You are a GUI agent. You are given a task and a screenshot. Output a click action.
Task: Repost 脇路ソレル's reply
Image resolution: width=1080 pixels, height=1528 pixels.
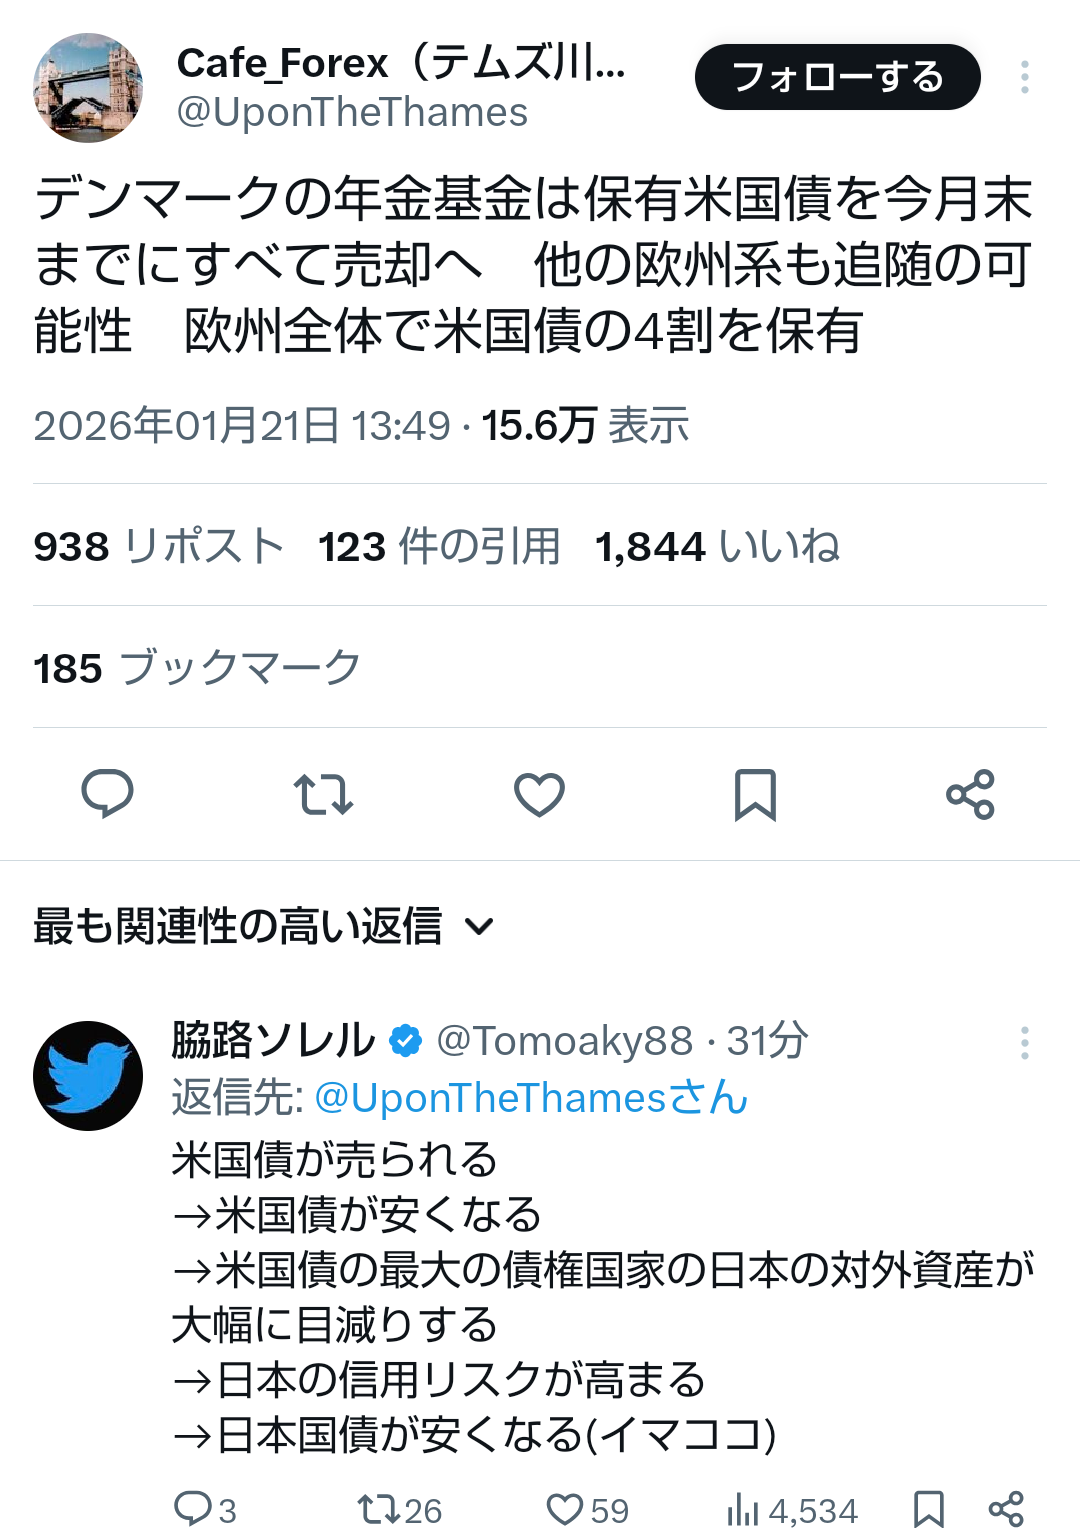(377, 1508)
